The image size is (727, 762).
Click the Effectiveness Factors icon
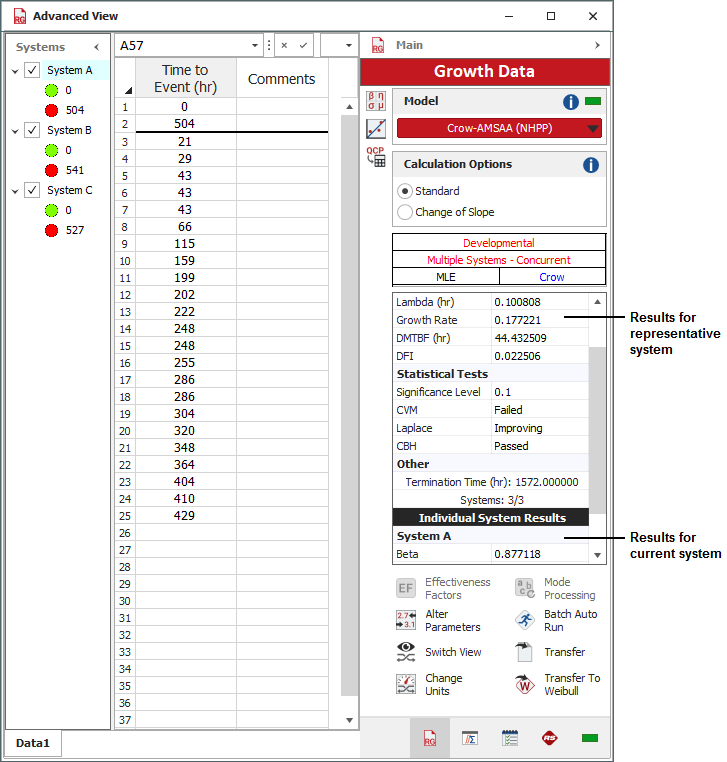pos(406,588)
